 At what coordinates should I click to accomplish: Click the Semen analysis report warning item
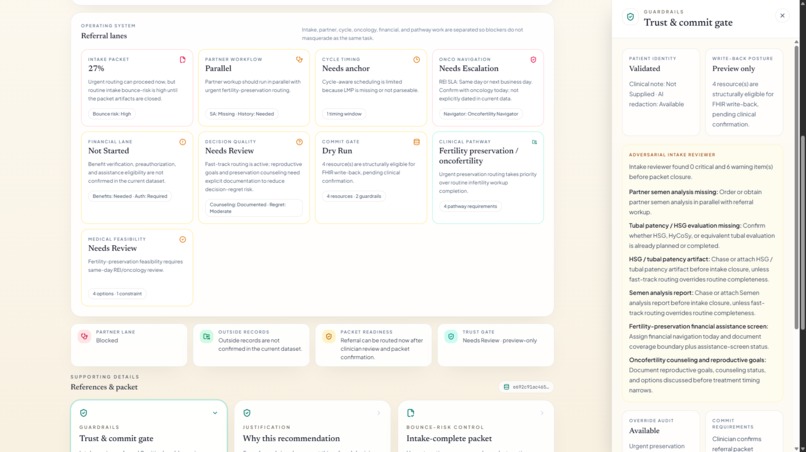click(702, 303)
